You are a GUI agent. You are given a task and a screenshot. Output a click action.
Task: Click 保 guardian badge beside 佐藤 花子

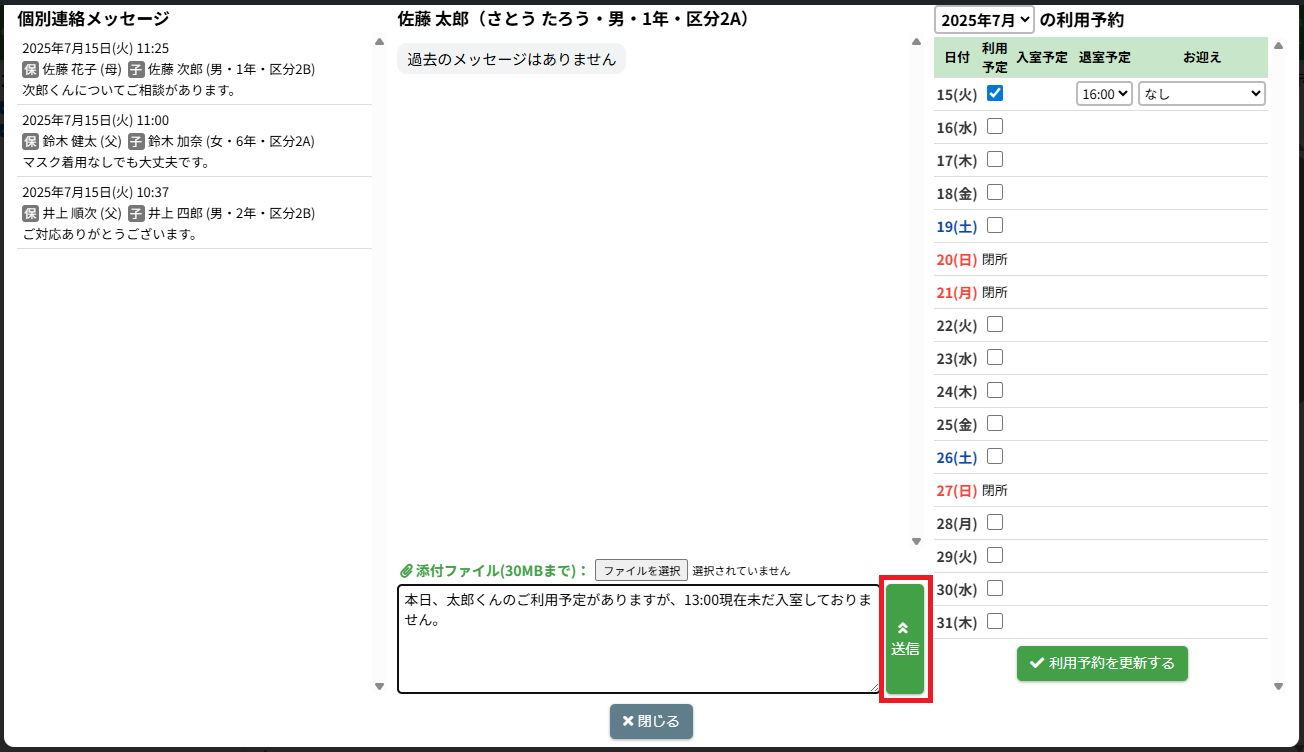click(x=30, y=70)
